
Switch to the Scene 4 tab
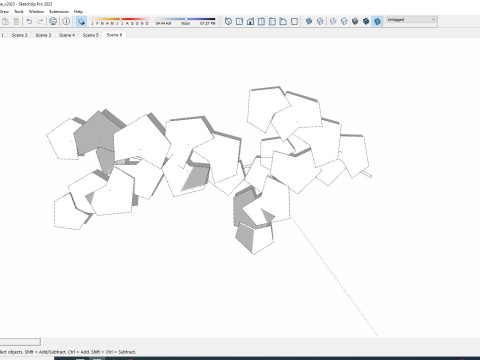67,35
